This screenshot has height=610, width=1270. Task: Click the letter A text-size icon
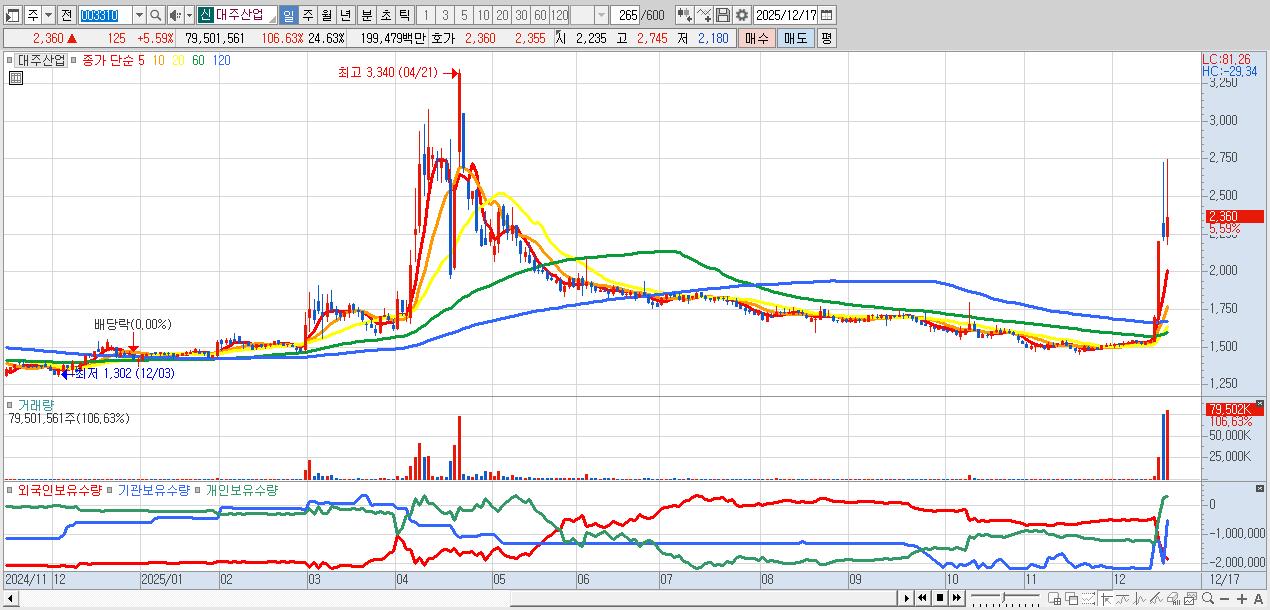[1258, 598]
